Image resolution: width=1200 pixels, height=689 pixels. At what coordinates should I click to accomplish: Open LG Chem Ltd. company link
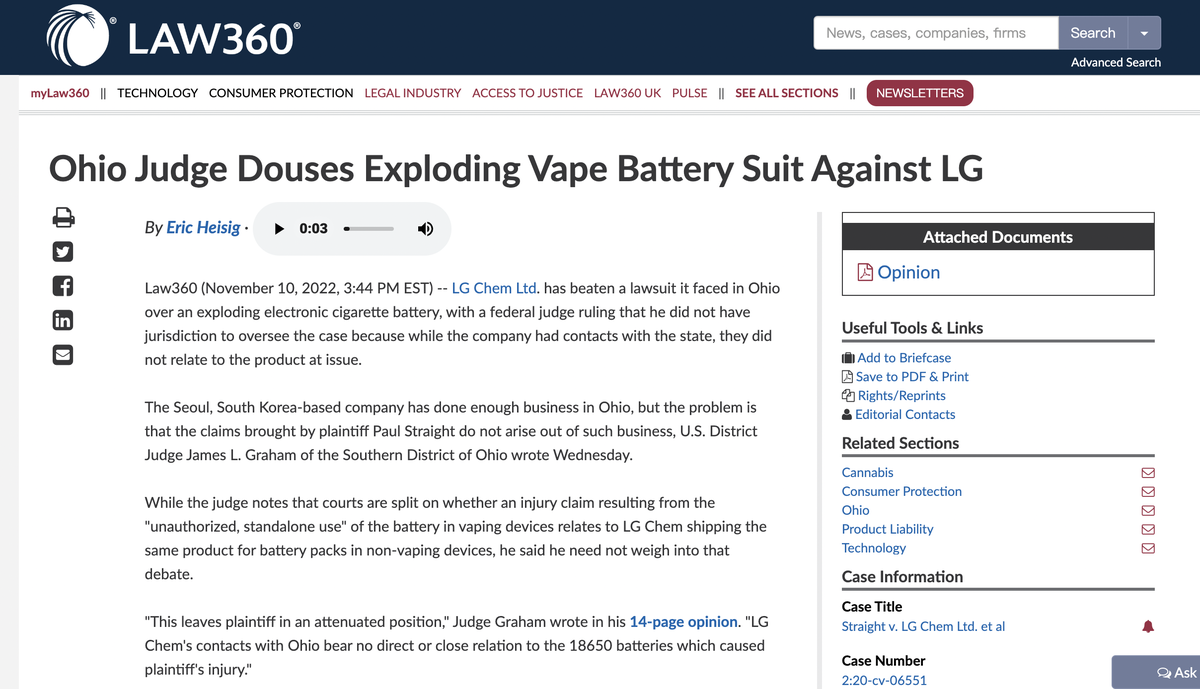[x=495, y=288]
